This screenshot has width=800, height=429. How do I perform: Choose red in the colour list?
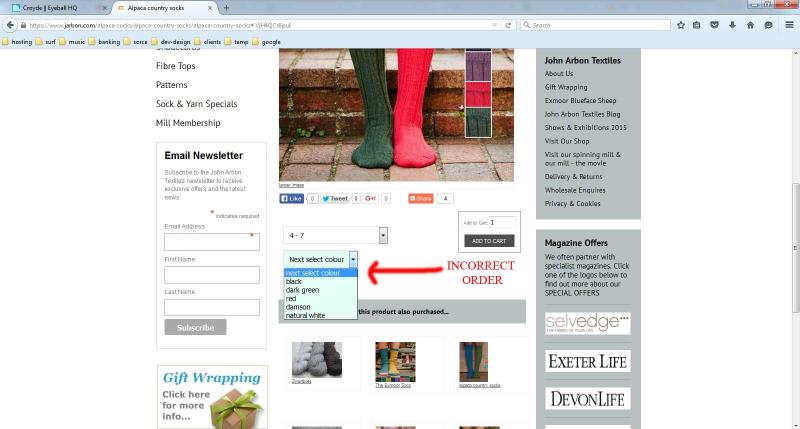pos(291,298)
